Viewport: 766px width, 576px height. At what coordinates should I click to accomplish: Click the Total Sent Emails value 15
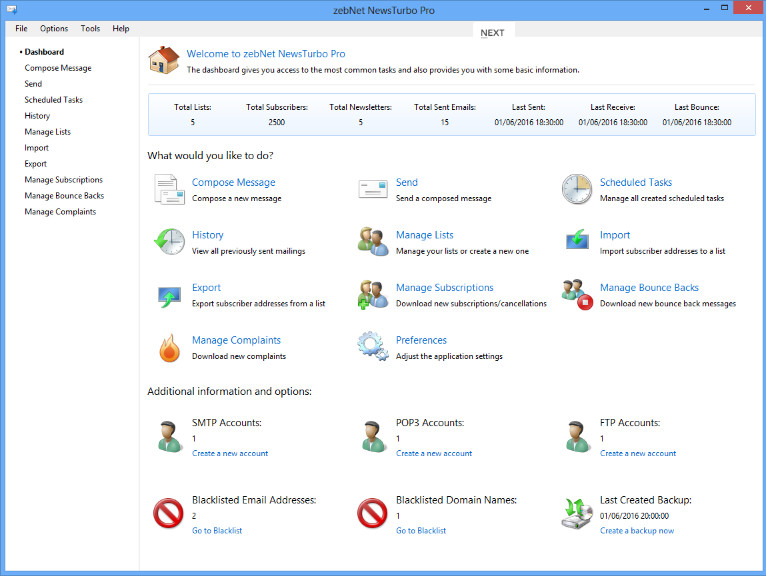click(445, 122)
